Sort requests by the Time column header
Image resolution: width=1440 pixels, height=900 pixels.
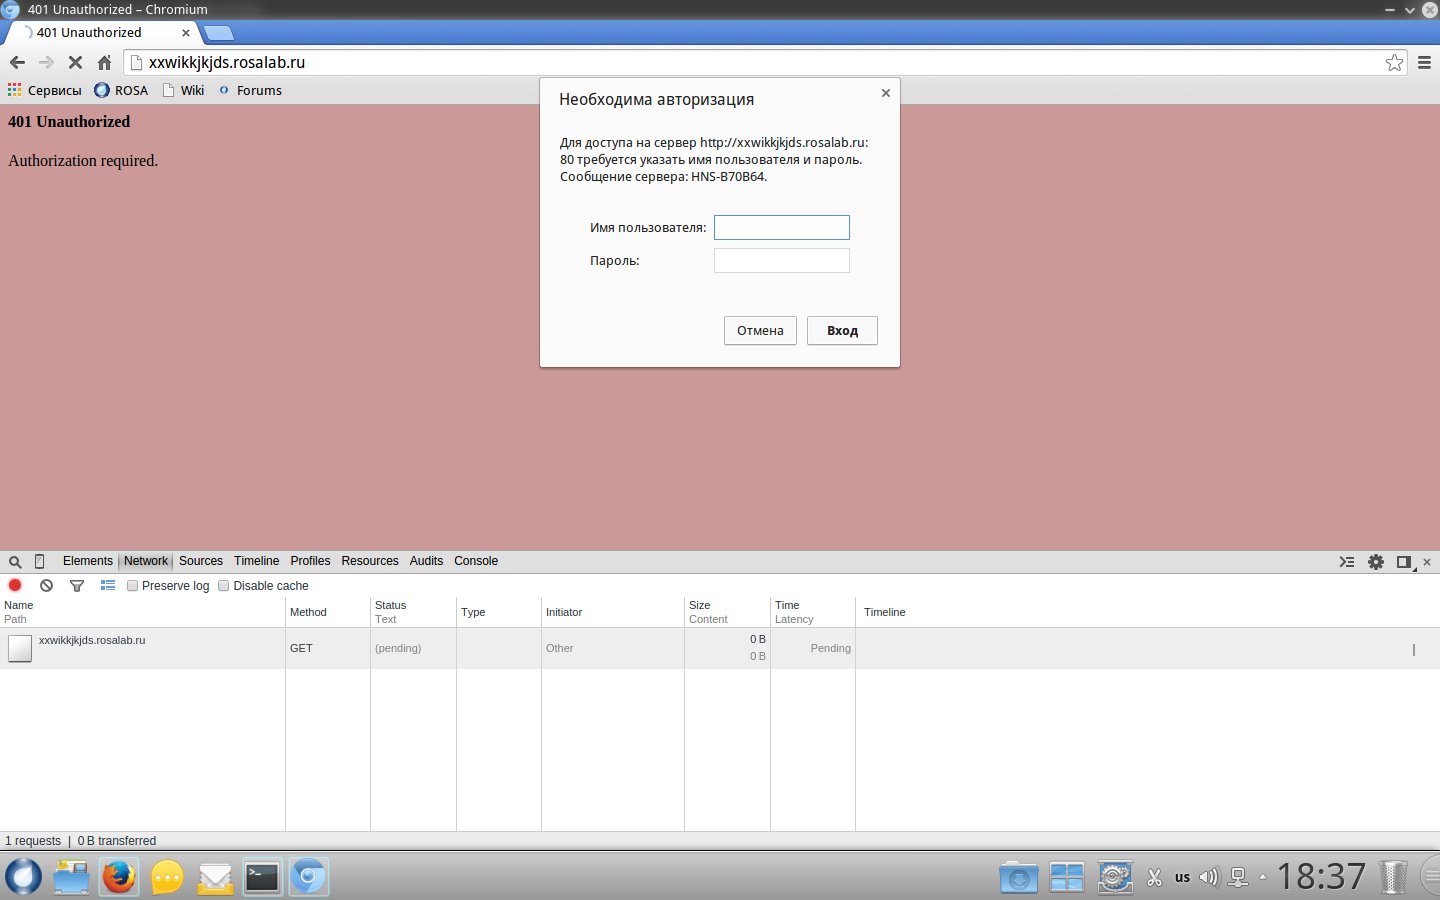(813, 612)
